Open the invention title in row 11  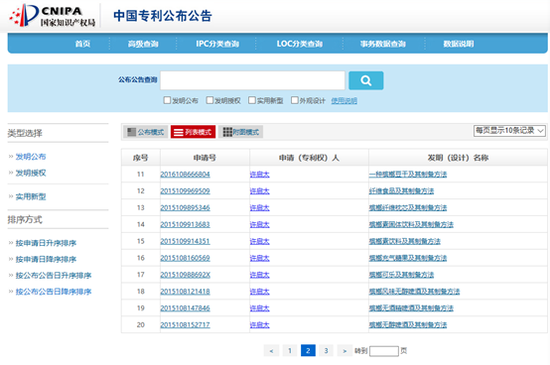click(408, 174)
